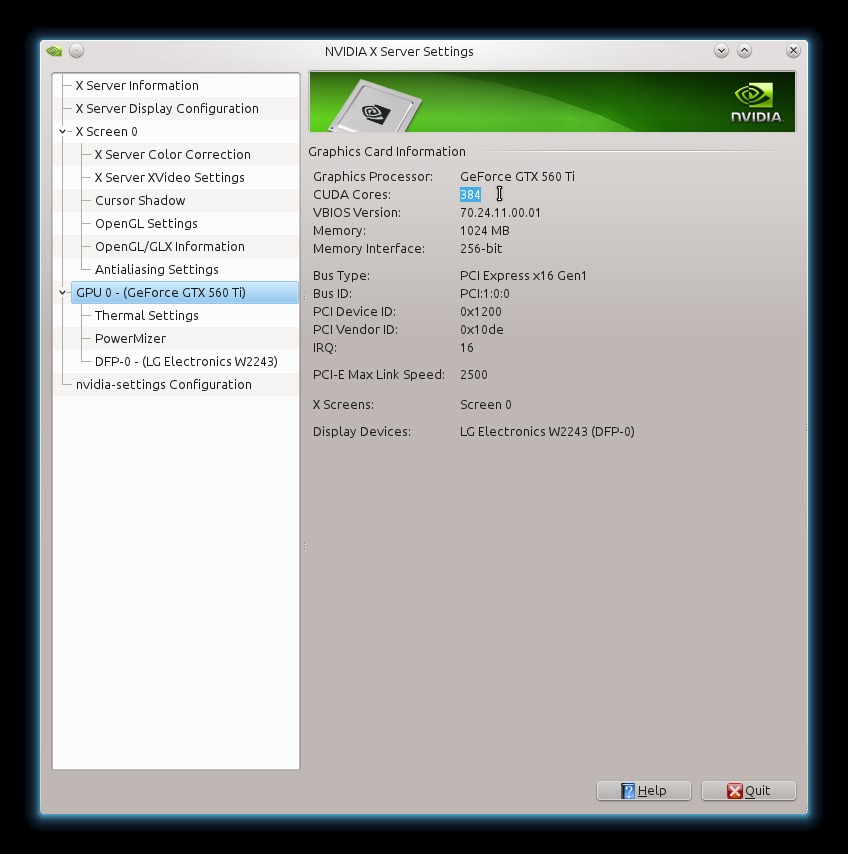Open Antialiasing Settings page

click(x=156, y=270)
